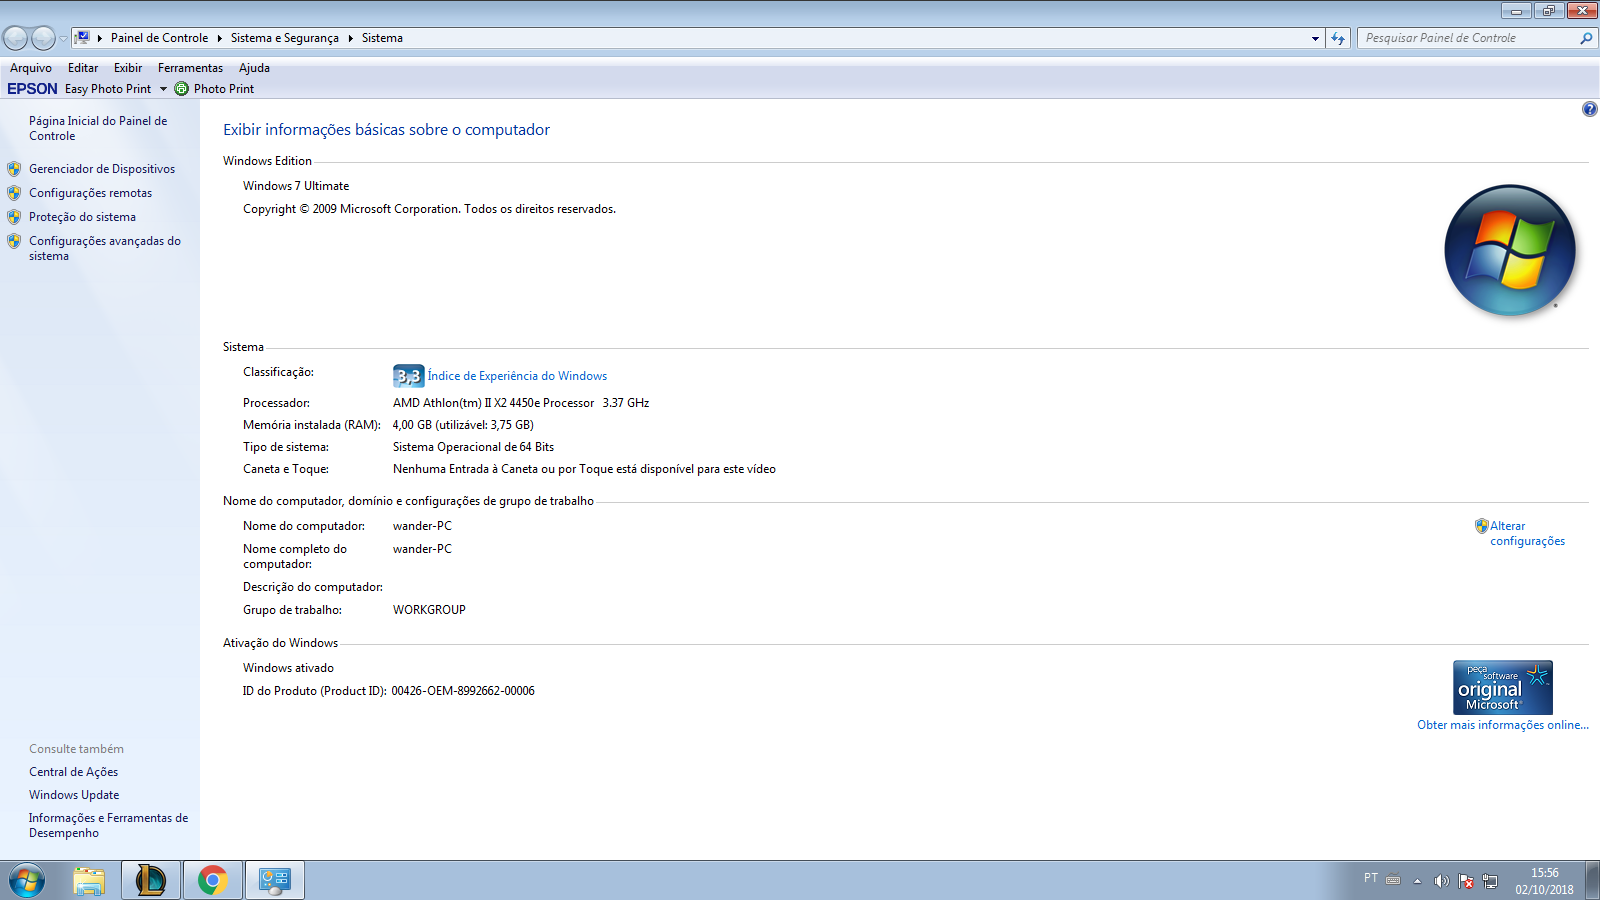Open Gerenciador de Dispositivos link
The height and width of the screenshot is (900, 1600).
tap(102, 169)
